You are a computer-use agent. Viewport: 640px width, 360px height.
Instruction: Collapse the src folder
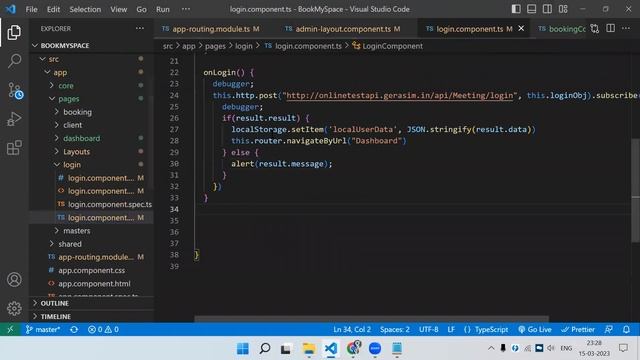point(53,59)
